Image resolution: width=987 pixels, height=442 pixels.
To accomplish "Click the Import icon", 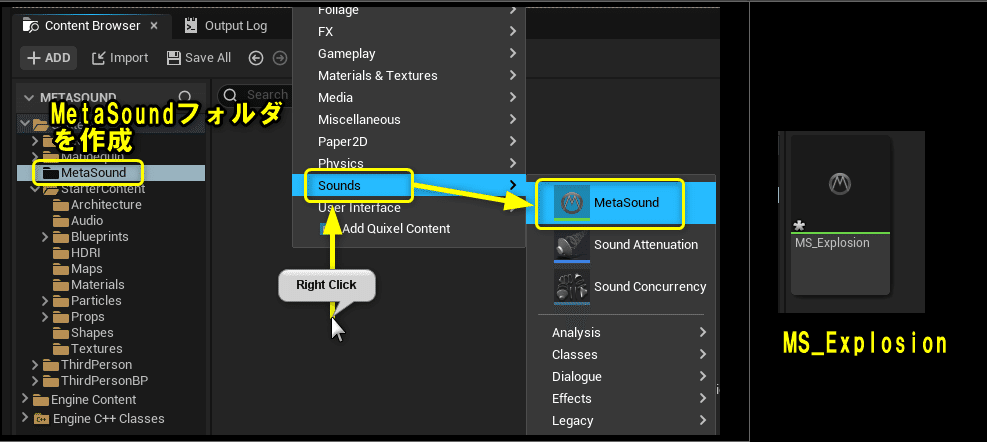I will pos(98,58).
